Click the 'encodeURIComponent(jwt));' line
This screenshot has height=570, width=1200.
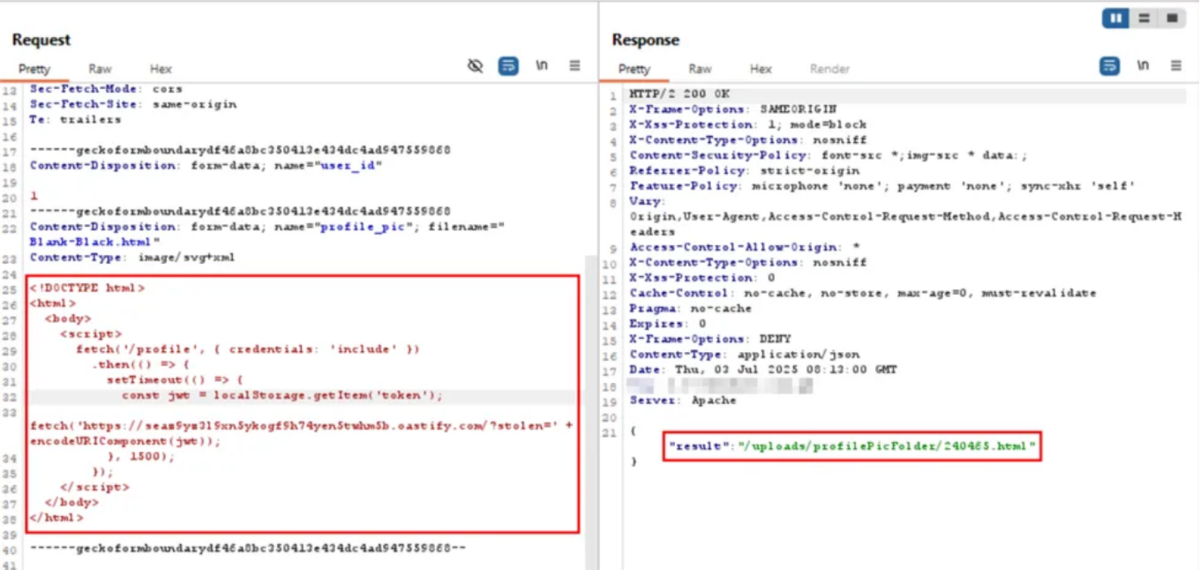tap(125, 440)
